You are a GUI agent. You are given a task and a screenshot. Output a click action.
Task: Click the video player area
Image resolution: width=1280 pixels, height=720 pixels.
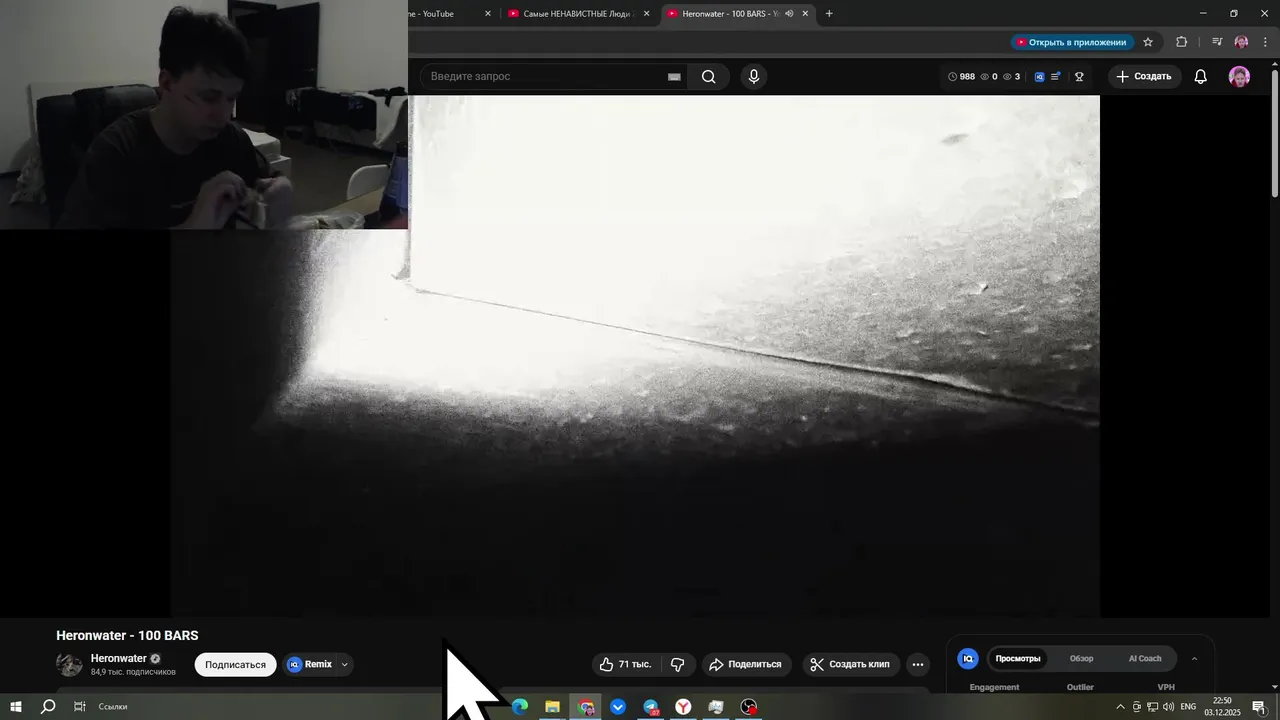click(x=635, y=356)
